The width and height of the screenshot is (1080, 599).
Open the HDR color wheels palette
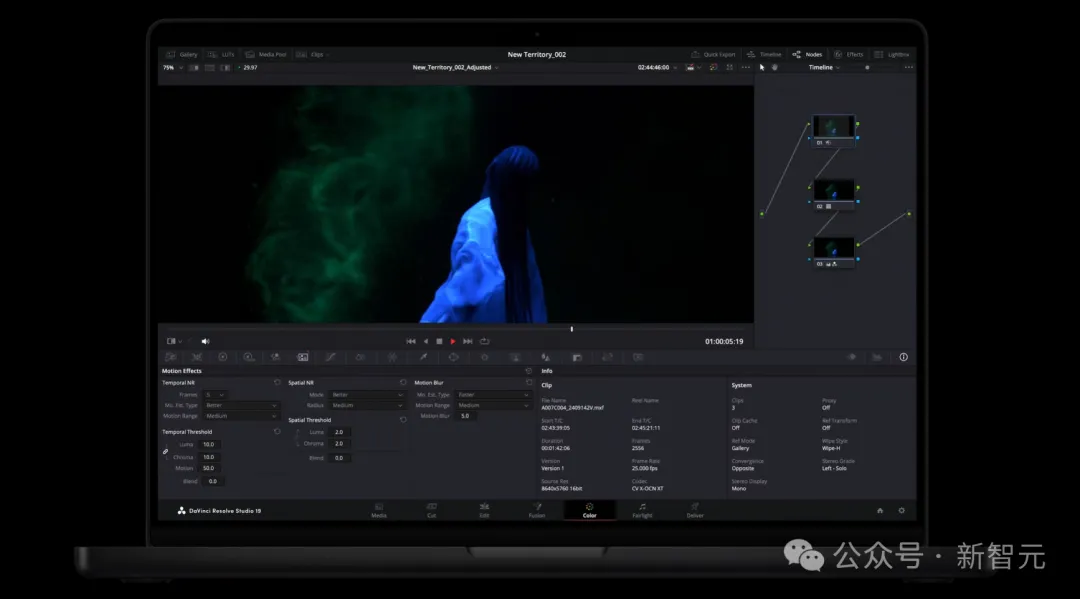coord(249,357)
